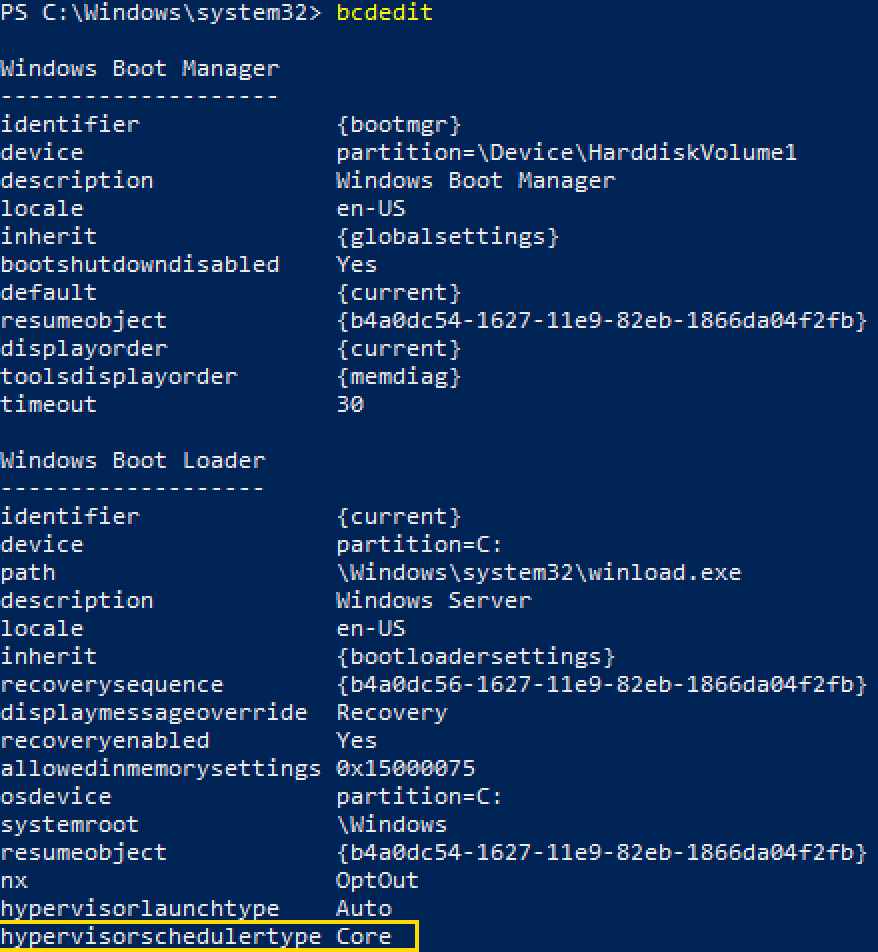
Task: Click the Windows Boot Manager heading
Action: pos(140,69)
